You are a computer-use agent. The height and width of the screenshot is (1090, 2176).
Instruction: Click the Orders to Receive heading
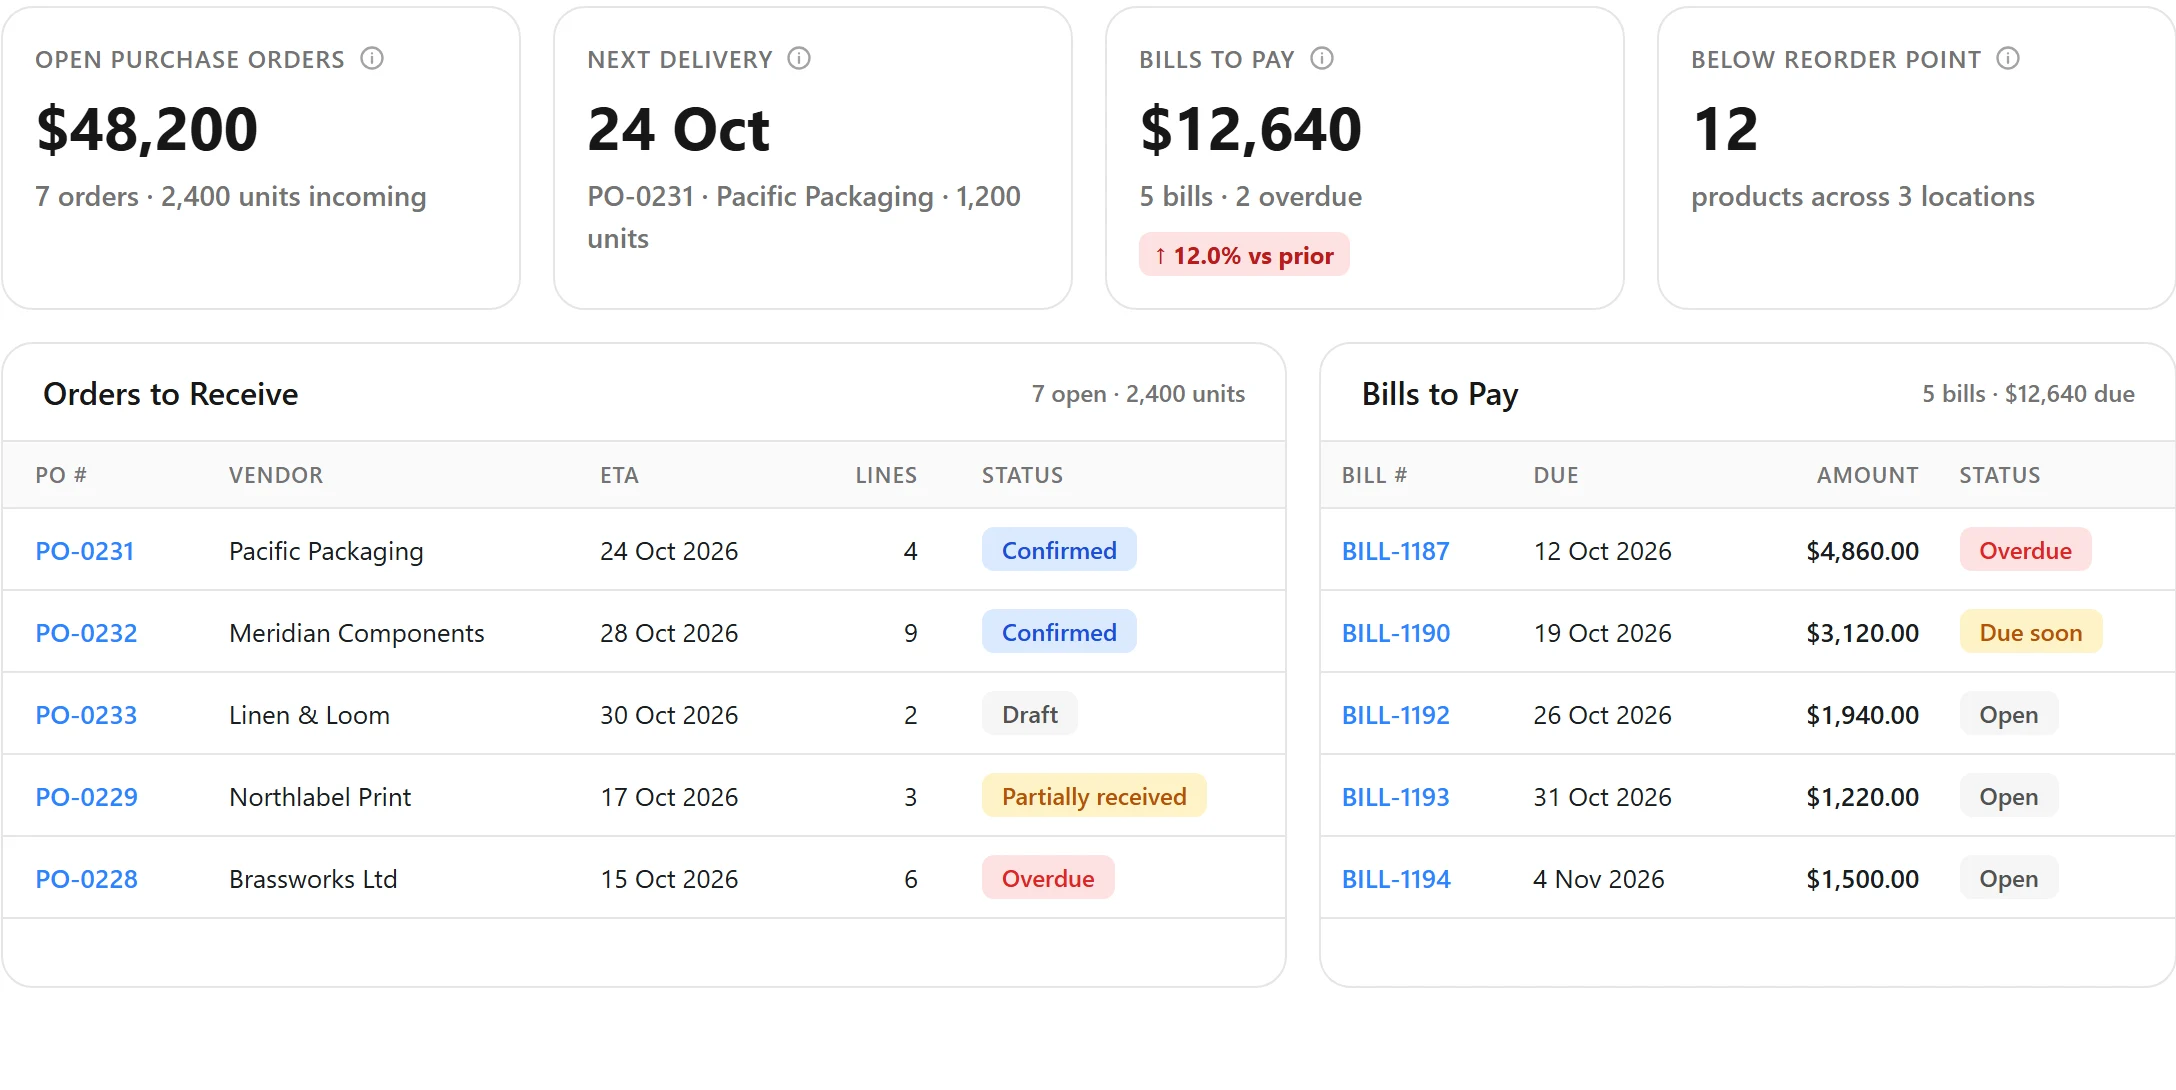171,394
